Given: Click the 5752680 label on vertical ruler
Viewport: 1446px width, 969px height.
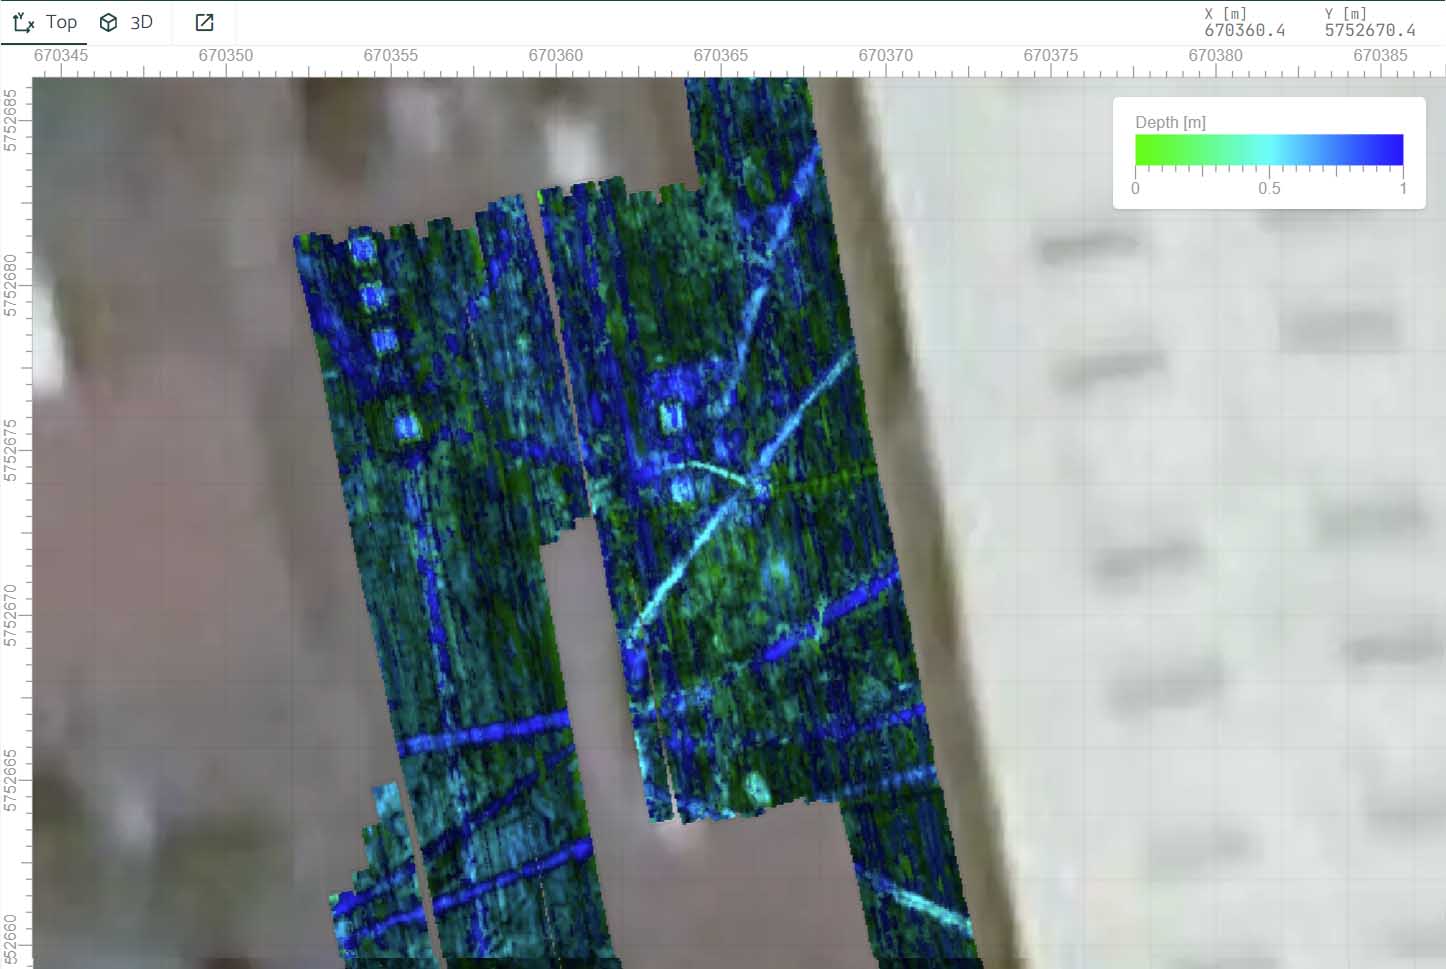Looking at the screenshot, I should 10,285.
